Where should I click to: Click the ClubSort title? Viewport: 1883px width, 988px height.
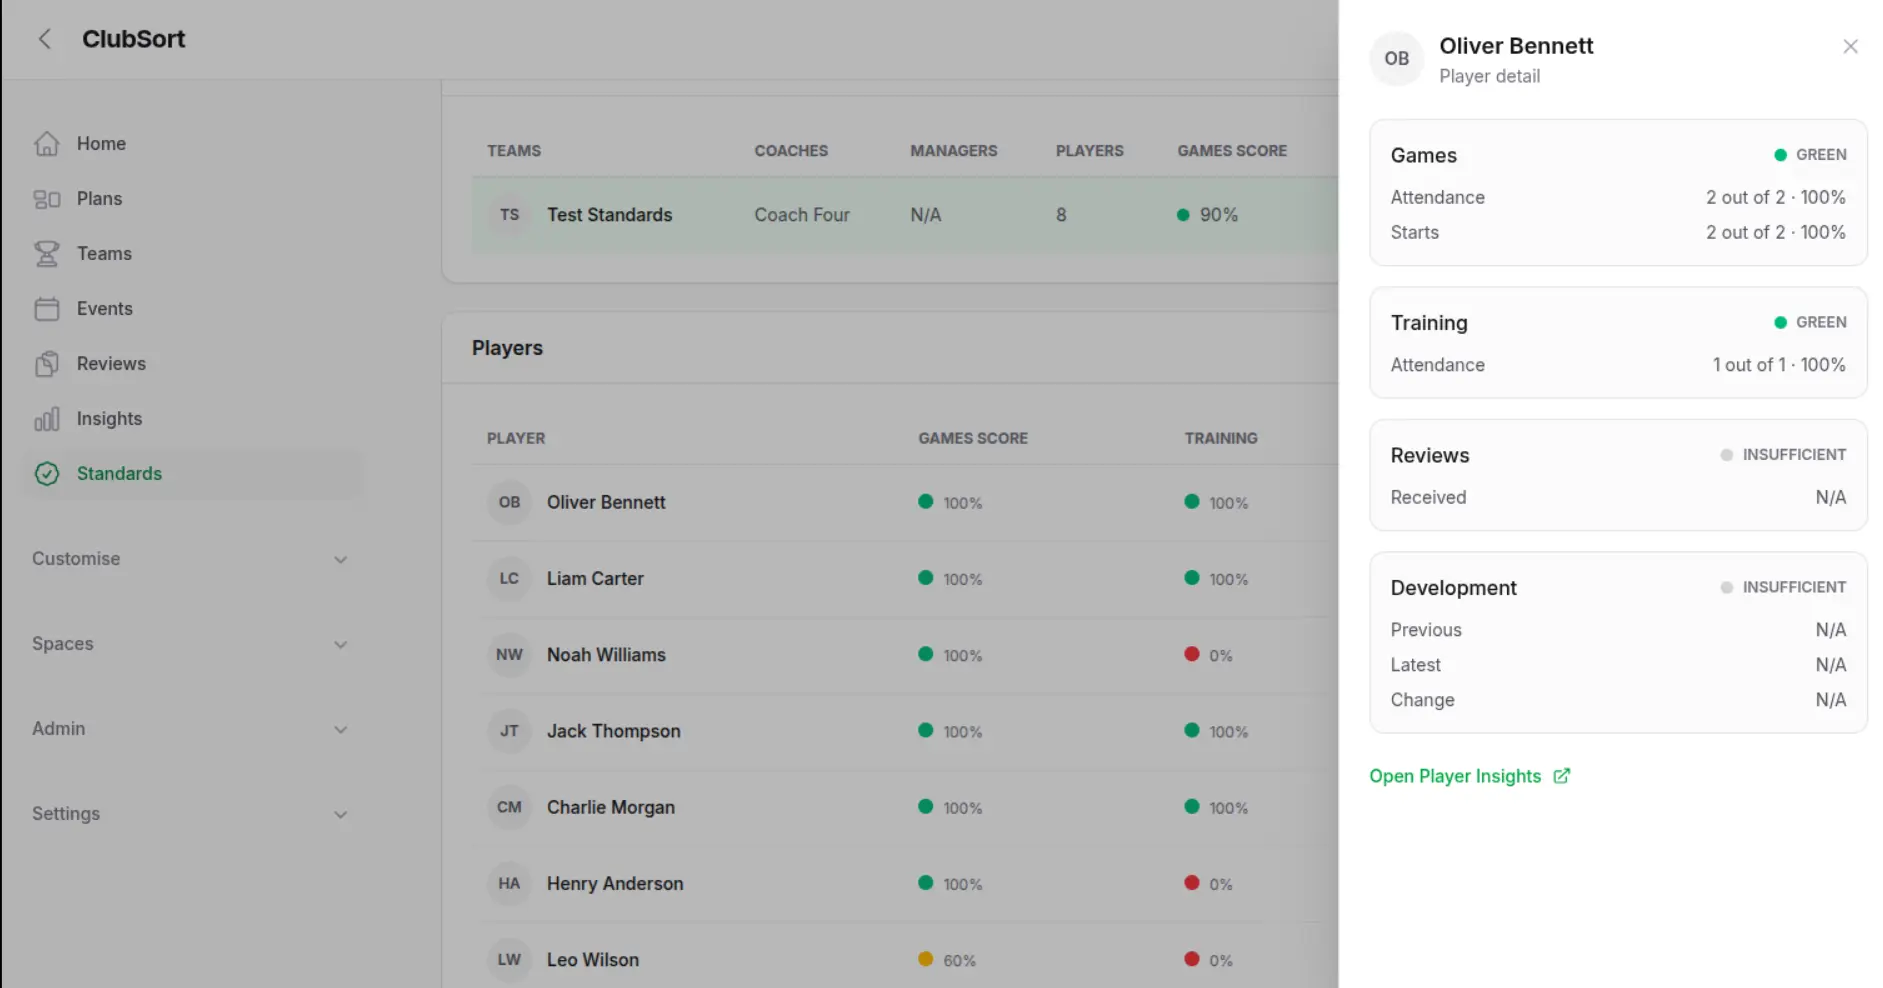click(133, 39)
